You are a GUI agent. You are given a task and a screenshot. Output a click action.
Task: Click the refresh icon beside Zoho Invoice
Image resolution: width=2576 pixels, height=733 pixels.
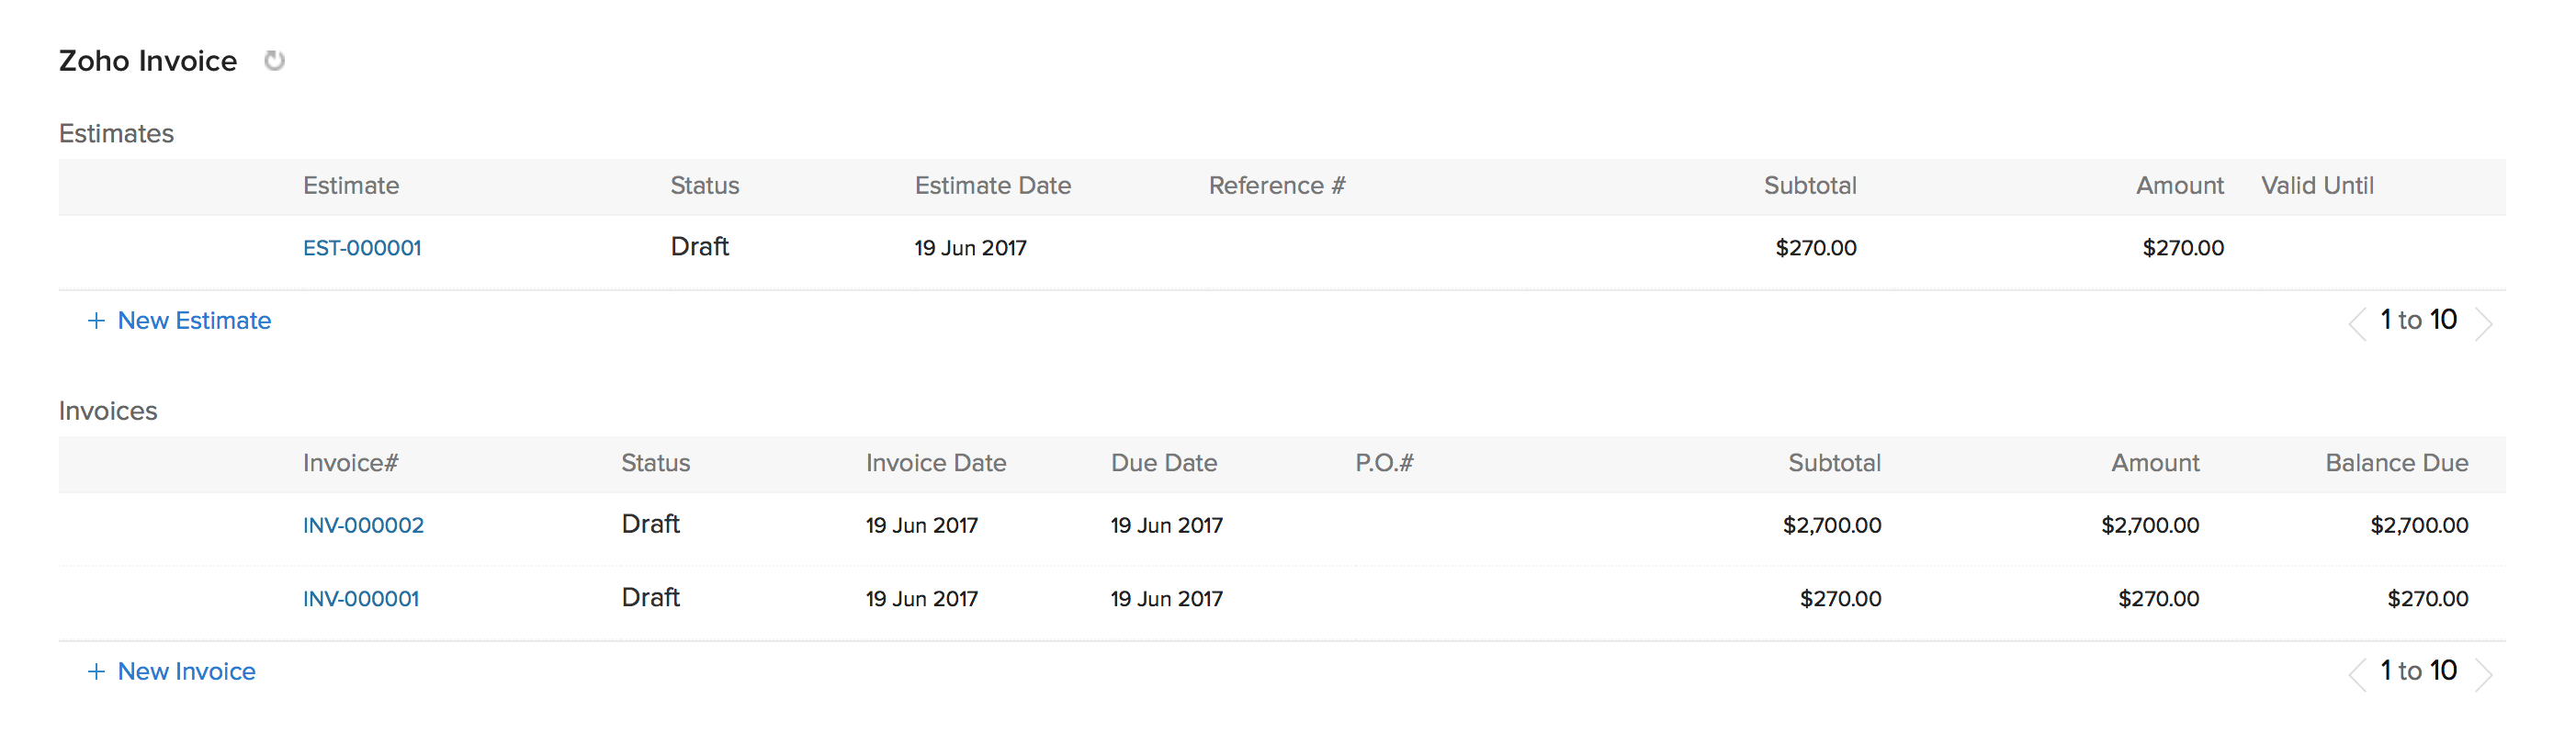point(274,61)
